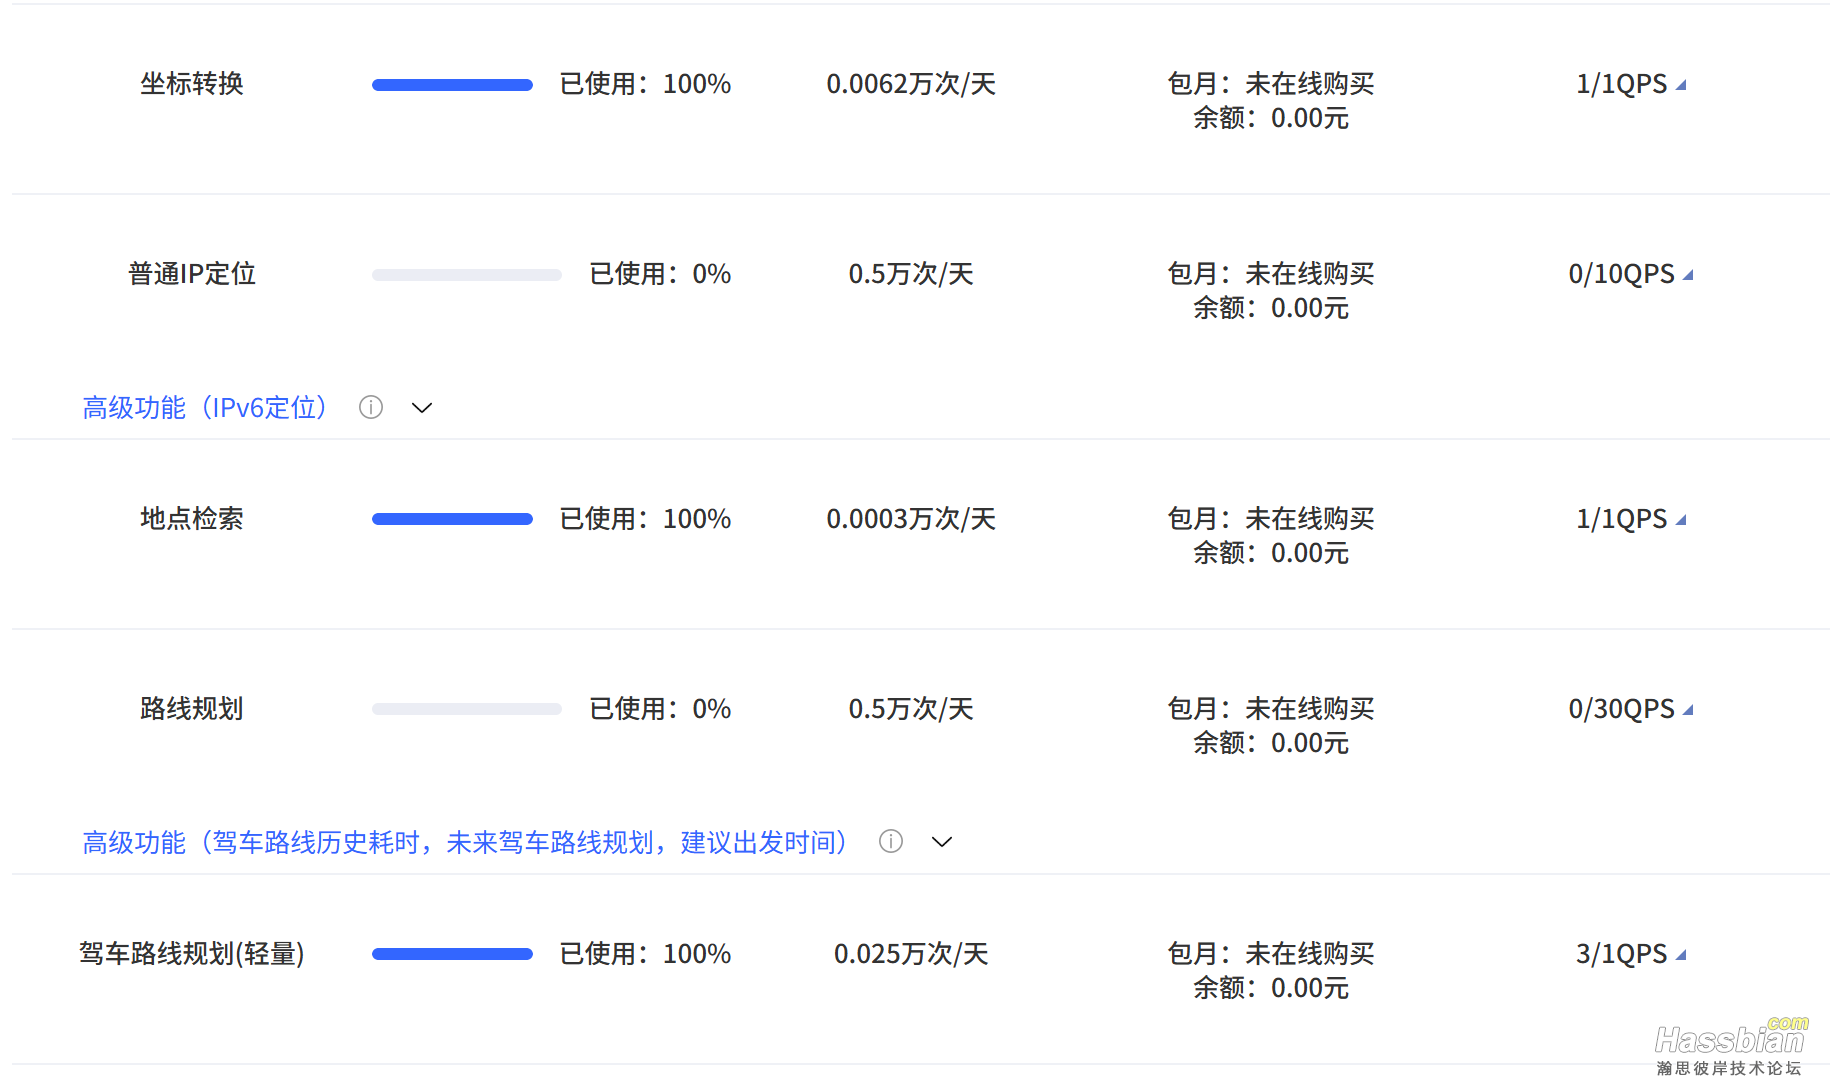
Task: Click the 0/30QPS value for 路线规划
Action: click(x=1622, y=709)
